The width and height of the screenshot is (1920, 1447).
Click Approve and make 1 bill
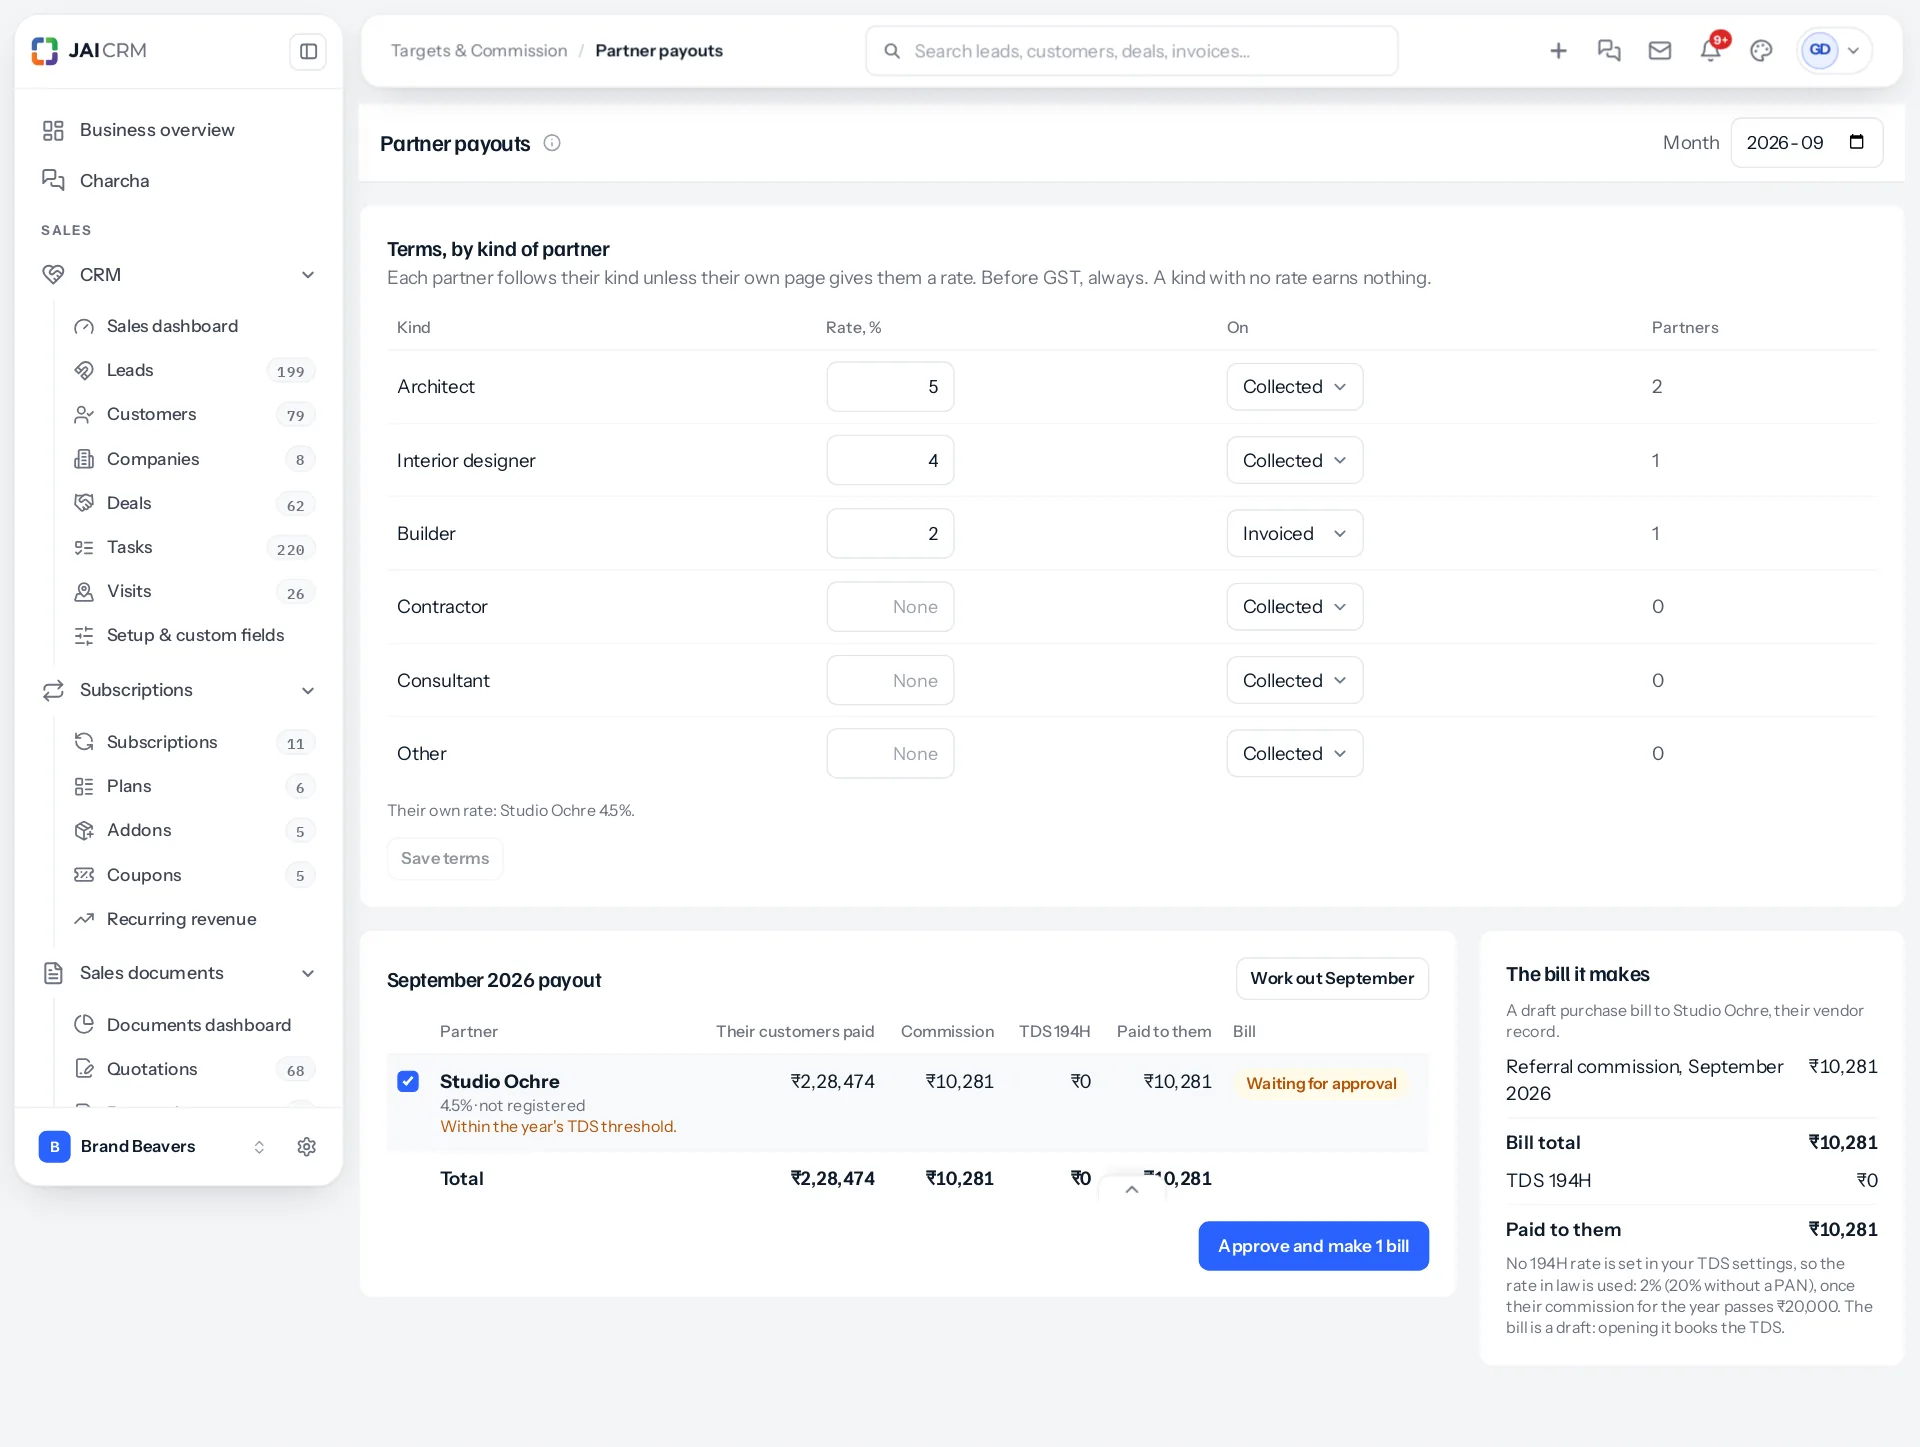[x=1313, y=1246]
